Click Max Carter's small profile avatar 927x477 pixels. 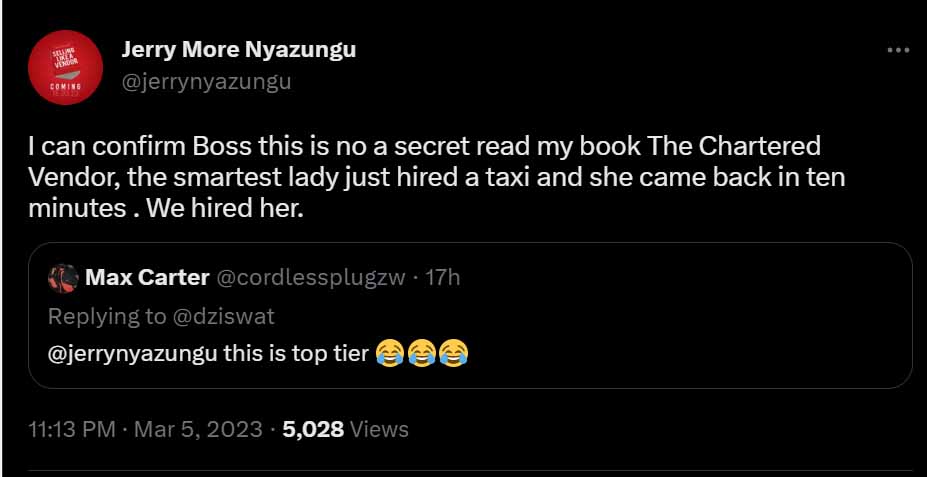coord(63,278)
